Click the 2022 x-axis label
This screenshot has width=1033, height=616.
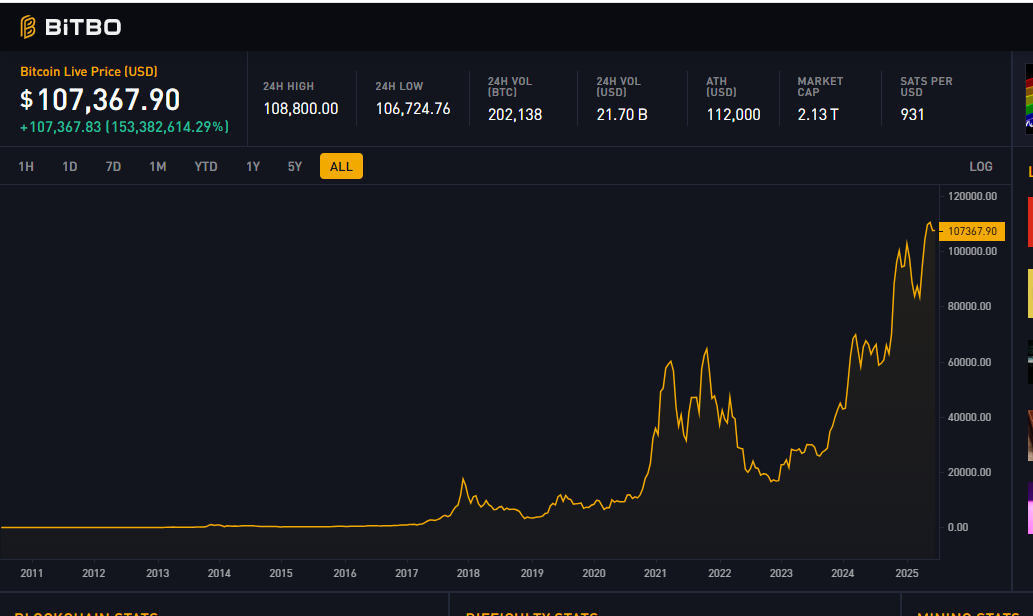click(x=719, y=573)
